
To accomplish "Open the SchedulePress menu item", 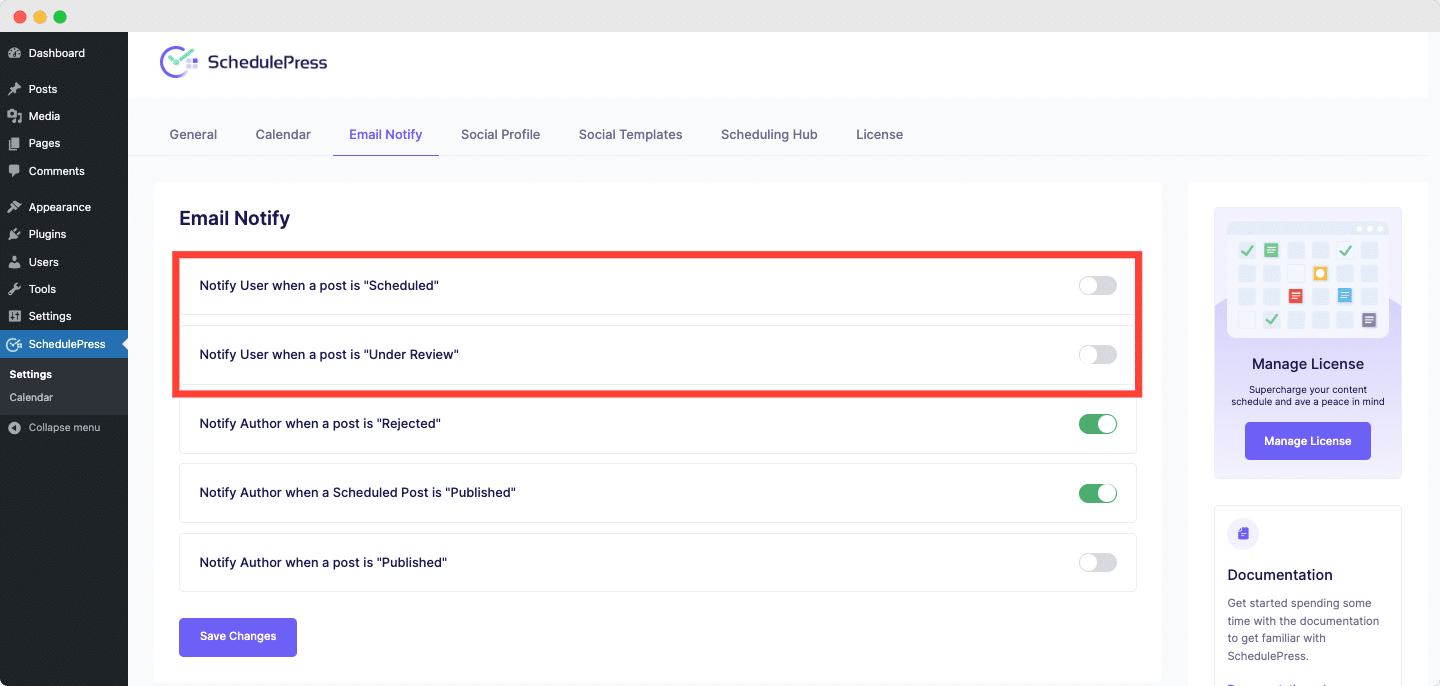I will coord(64,344).
